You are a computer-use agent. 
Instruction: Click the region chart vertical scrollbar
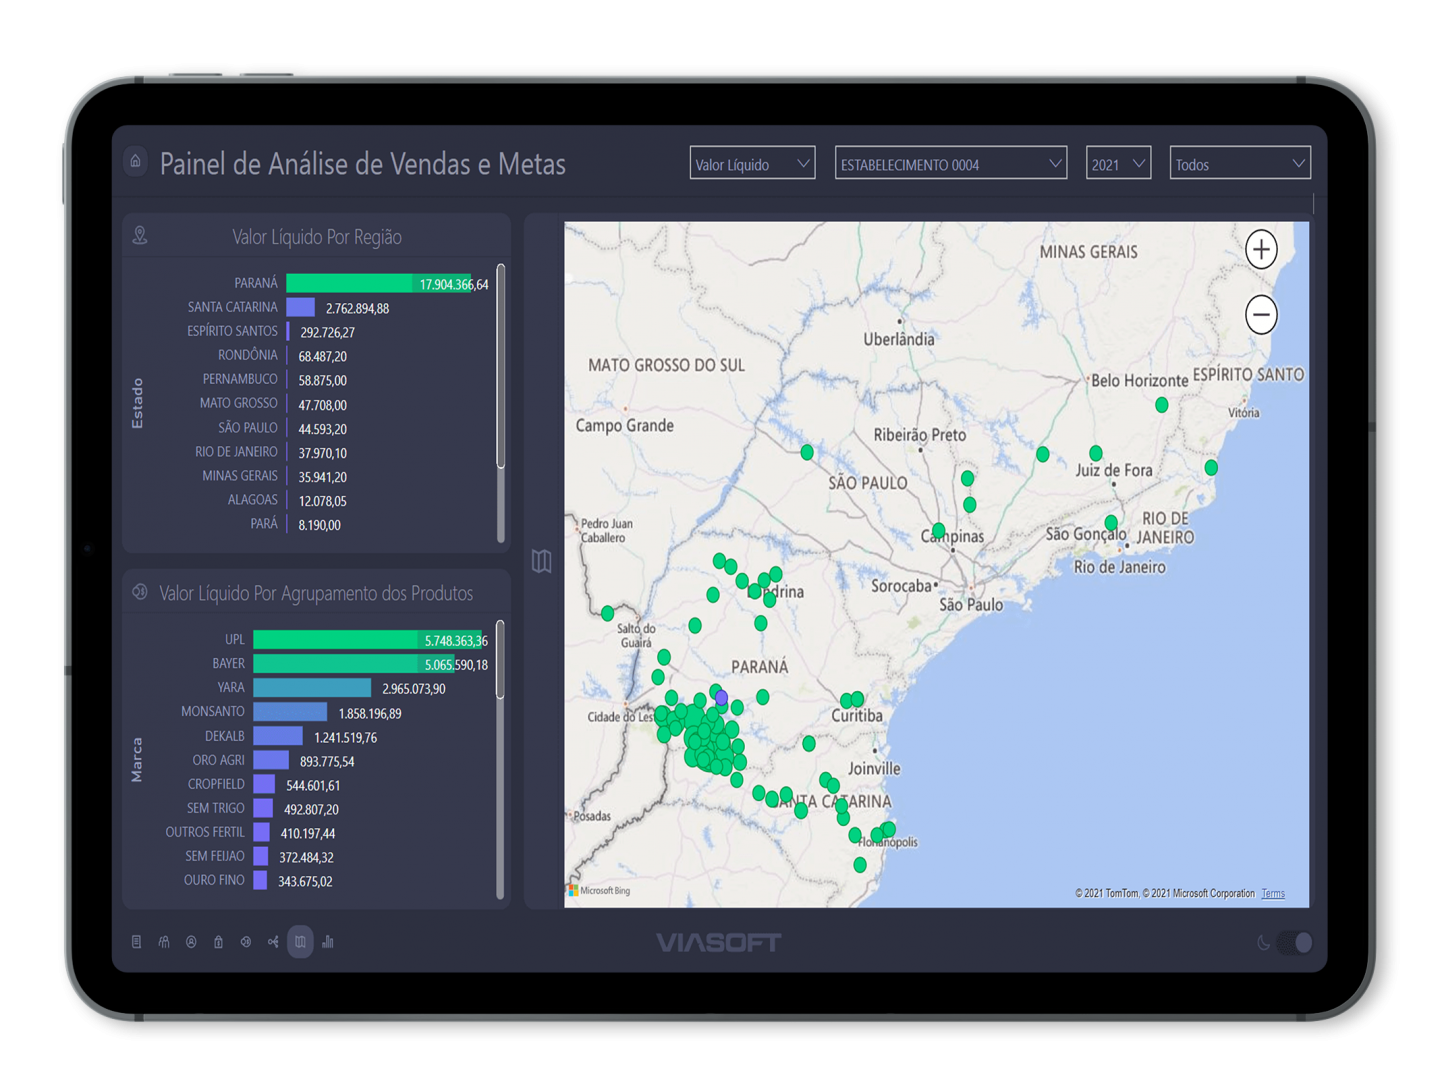(x=500, y=366)
